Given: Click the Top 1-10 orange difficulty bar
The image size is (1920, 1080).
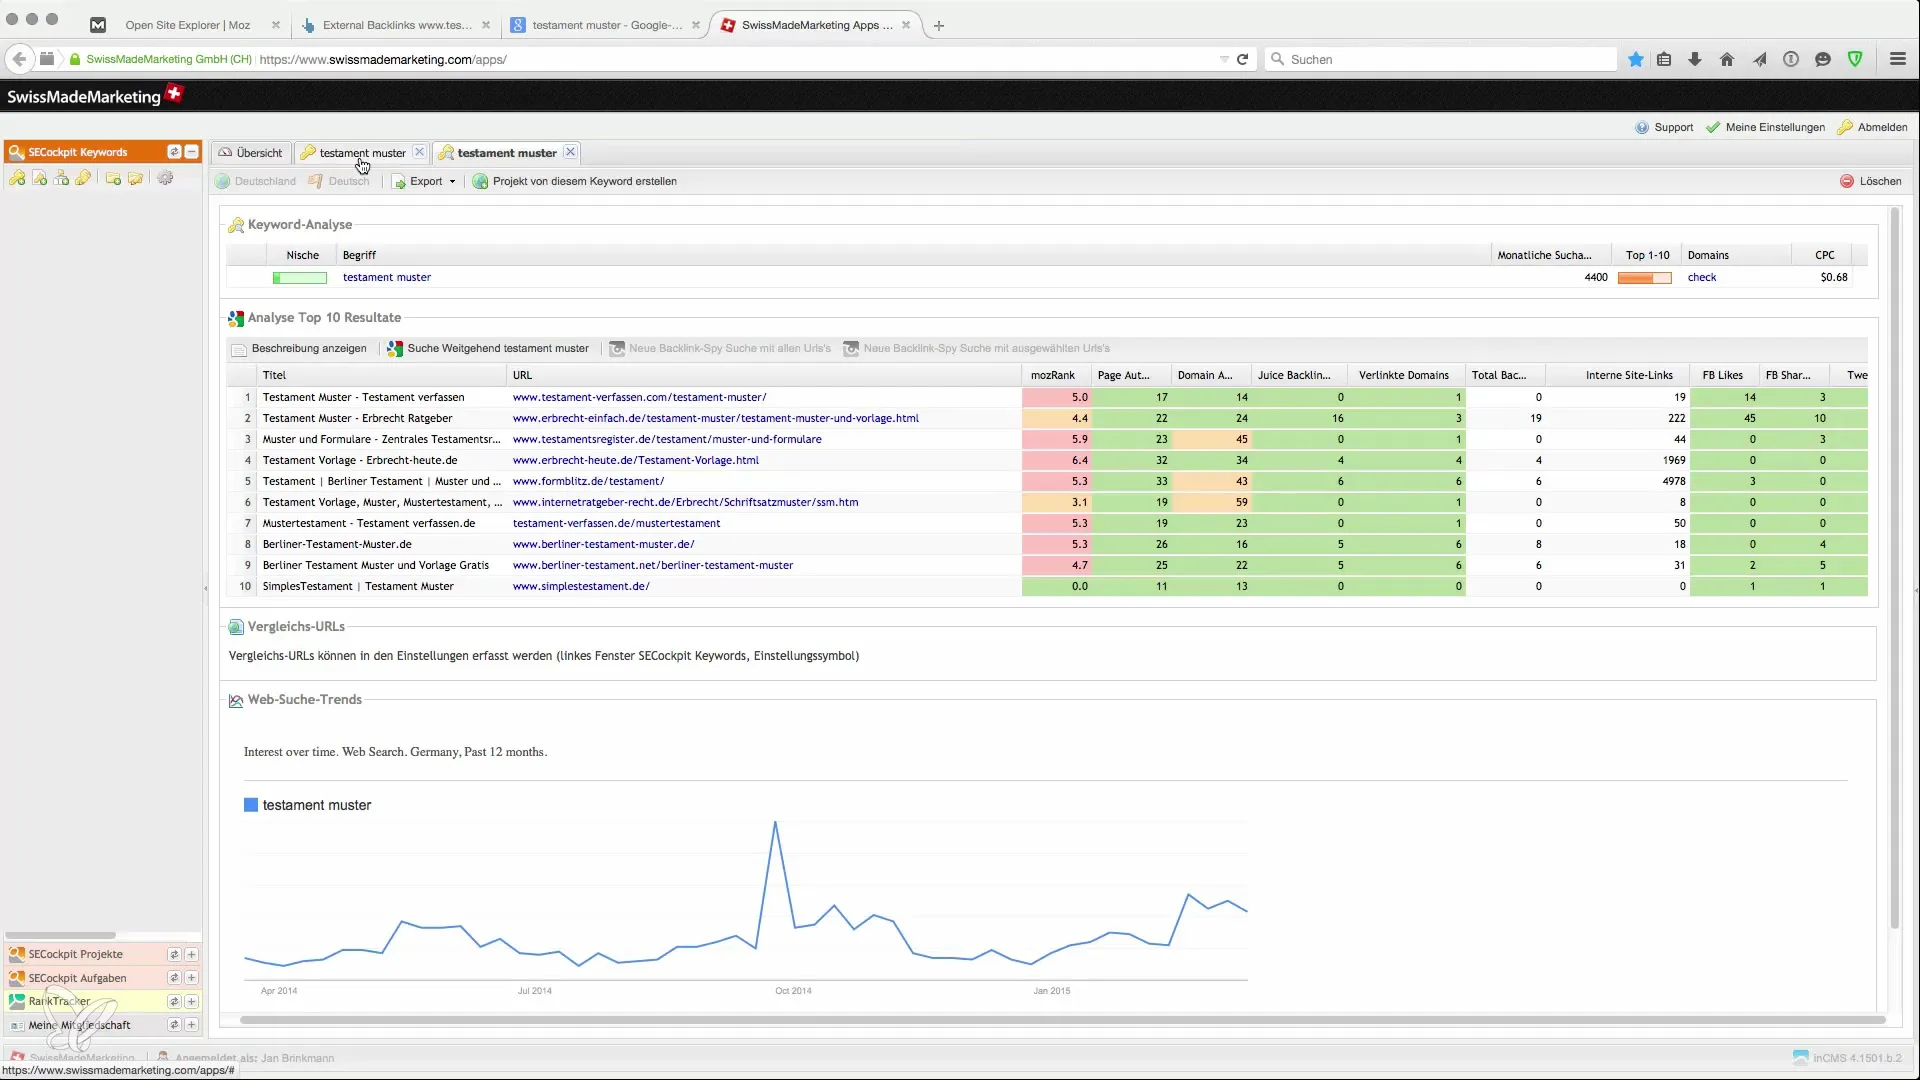Looking at the screenshot, I should (1644, 278).
